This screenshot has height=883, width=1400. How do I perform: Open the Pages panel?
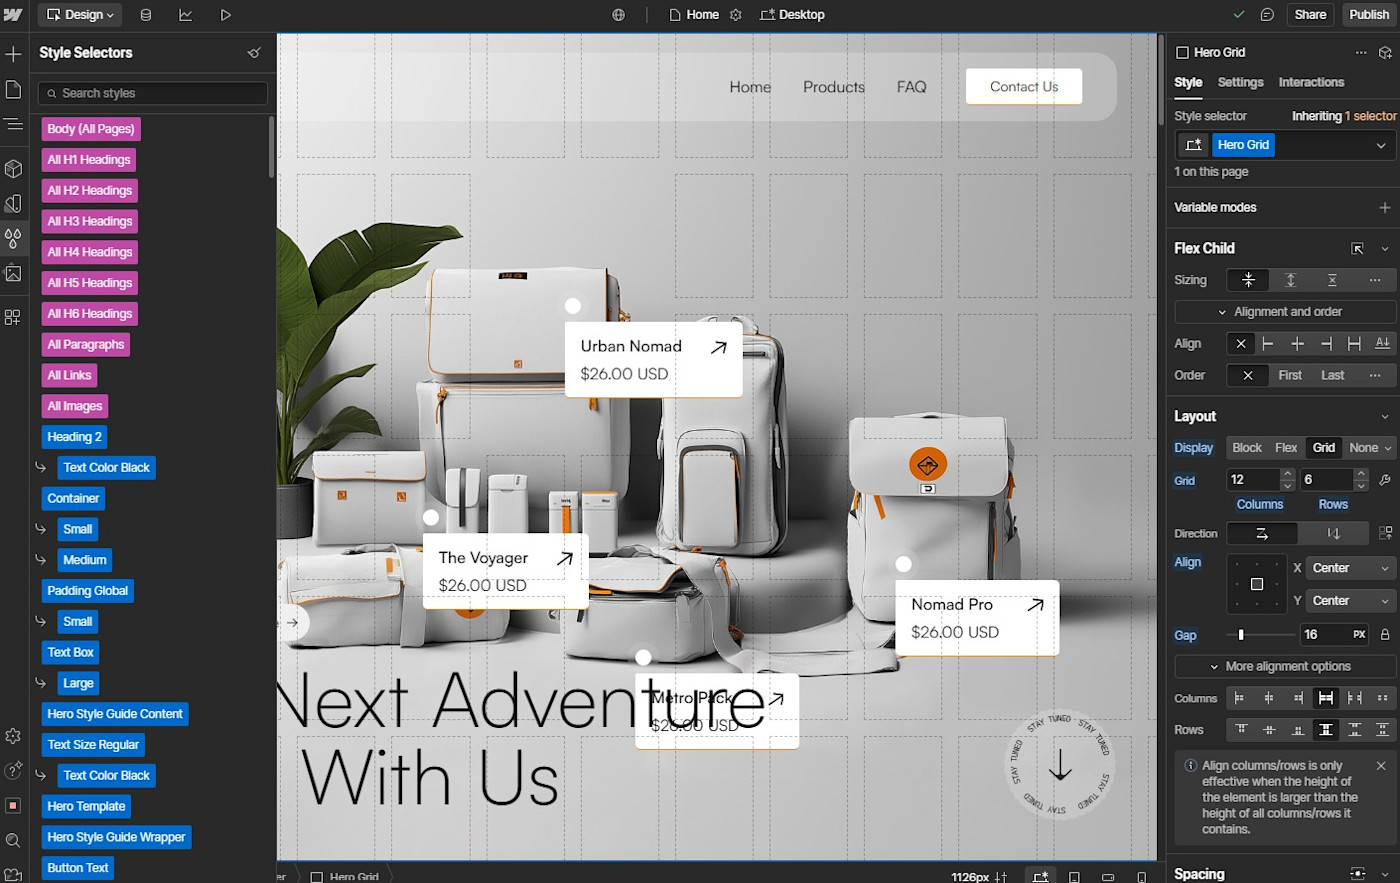13,90
